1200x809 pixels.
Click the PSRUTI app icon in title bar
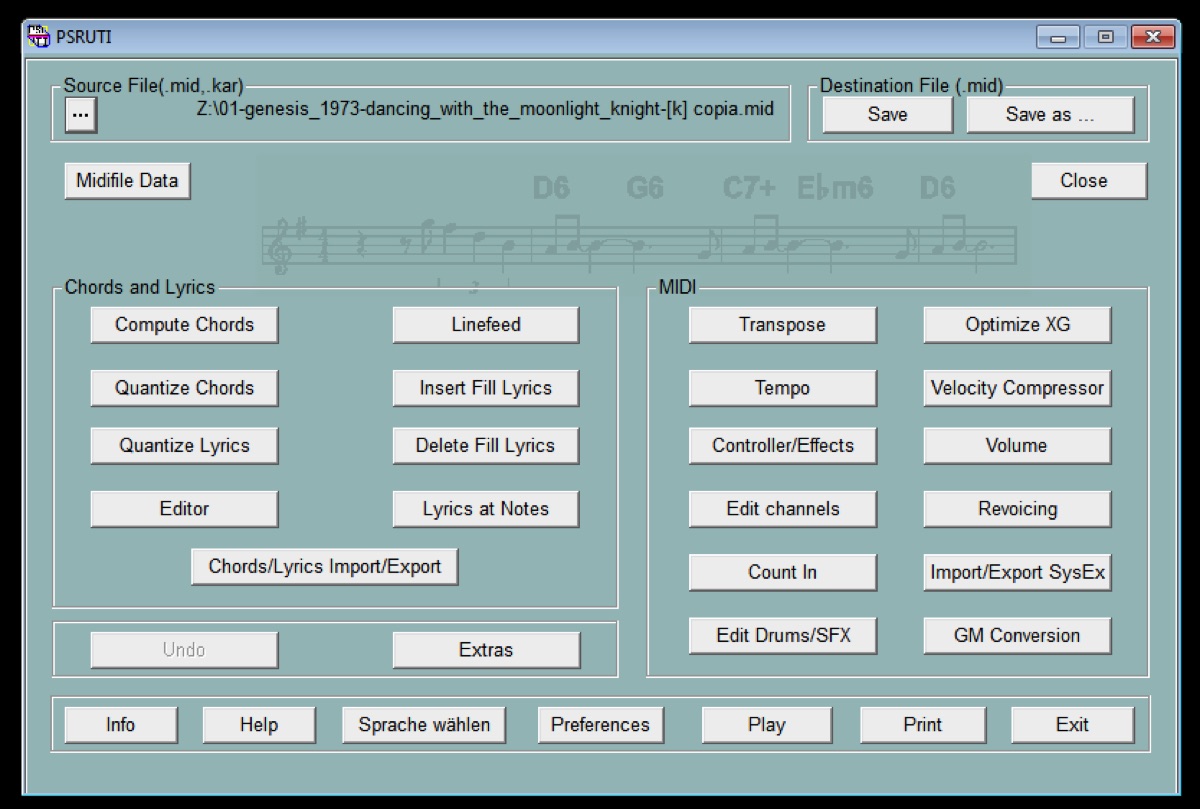[x=38, y=37]
